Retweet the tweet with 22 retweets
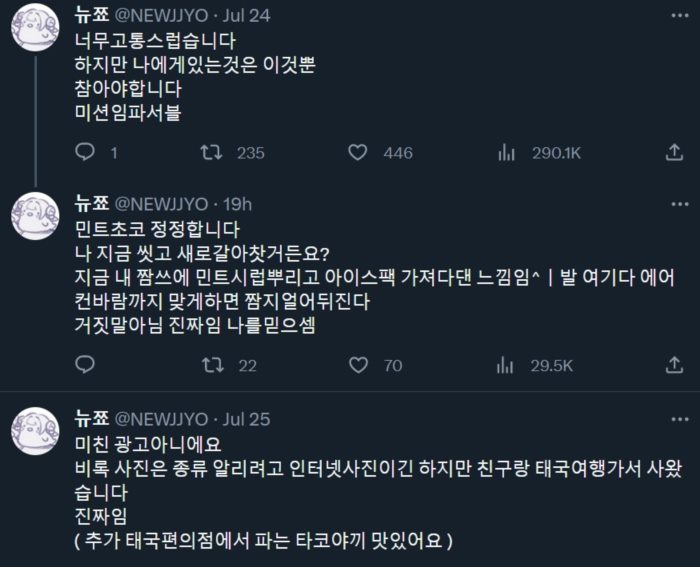 211,366
